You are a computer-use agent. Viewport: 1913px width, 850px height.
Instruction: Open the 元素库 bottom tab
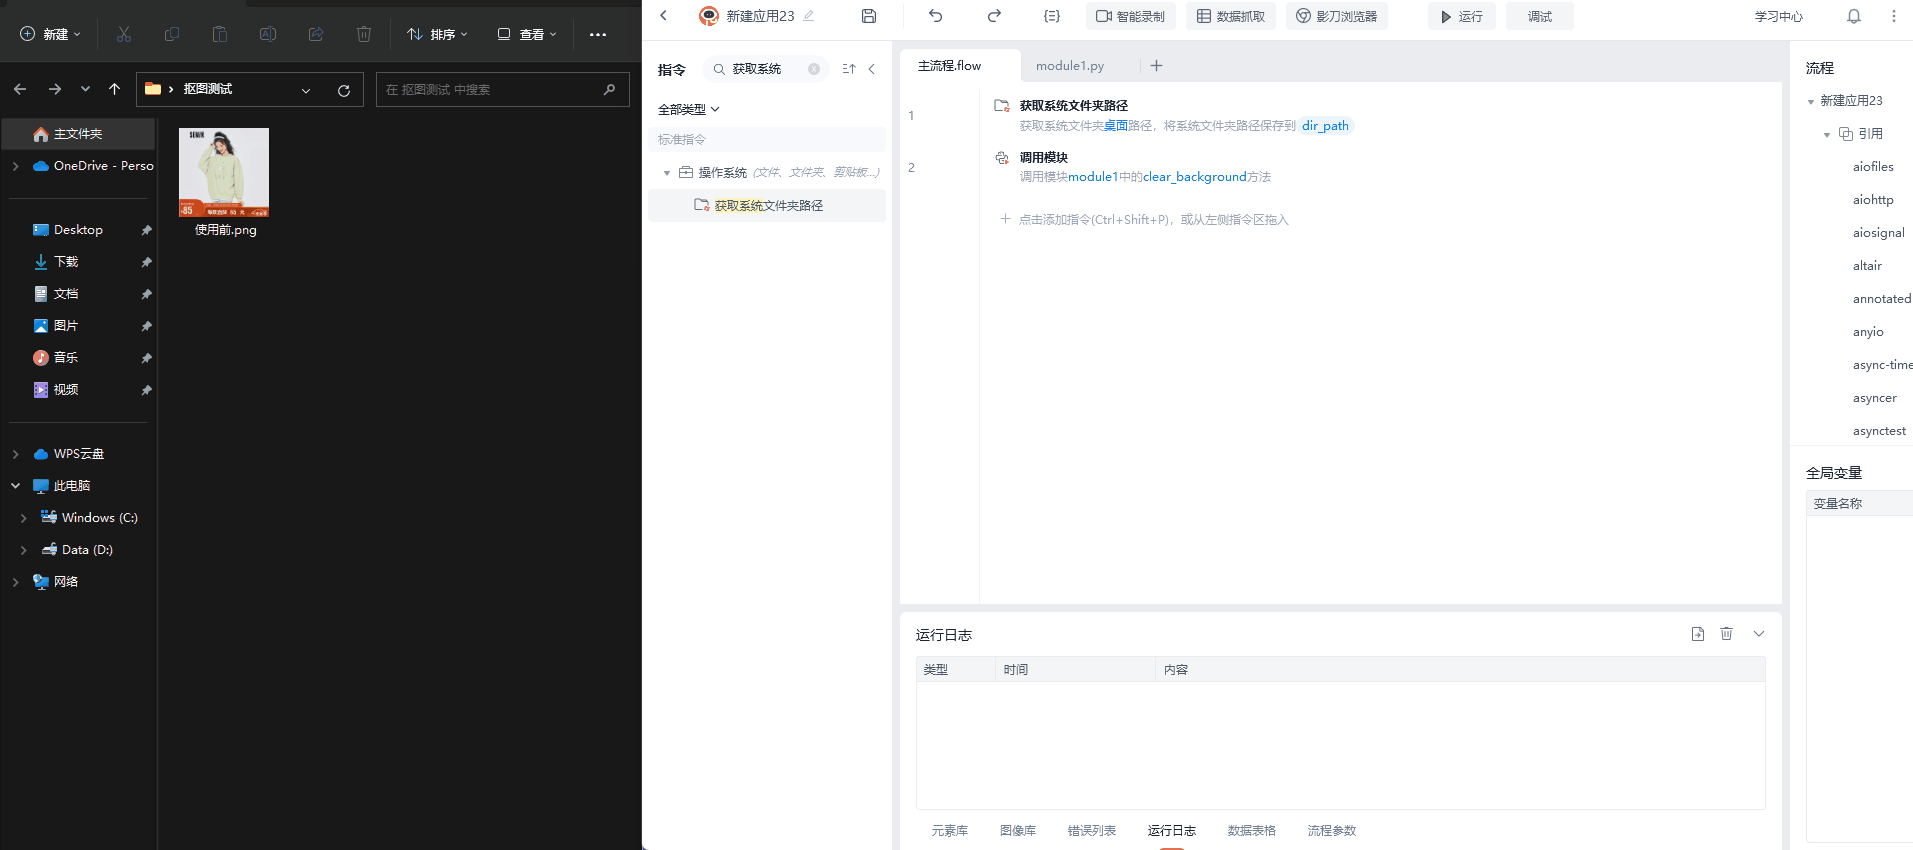[950, 831]
